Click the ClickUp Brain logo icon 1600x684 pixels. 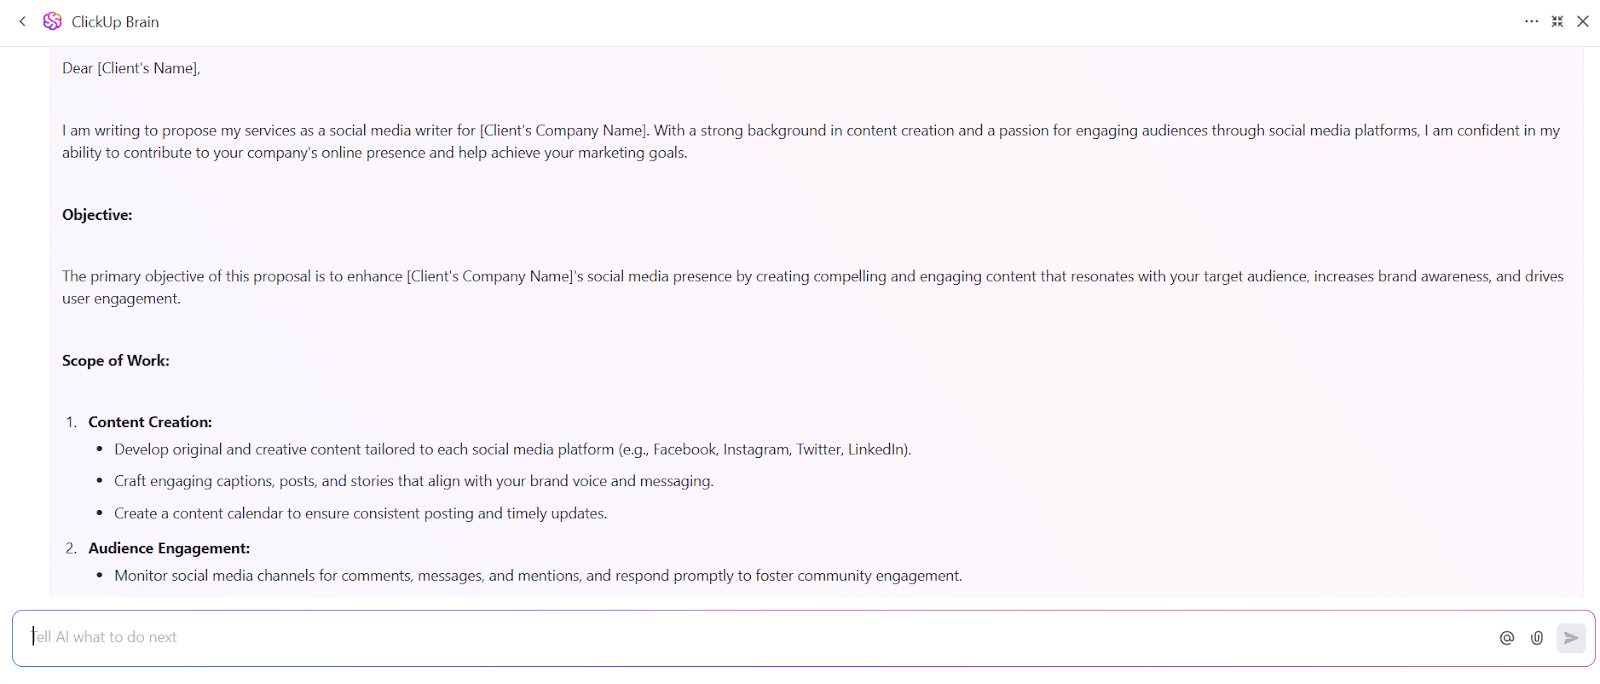[52, 21]
